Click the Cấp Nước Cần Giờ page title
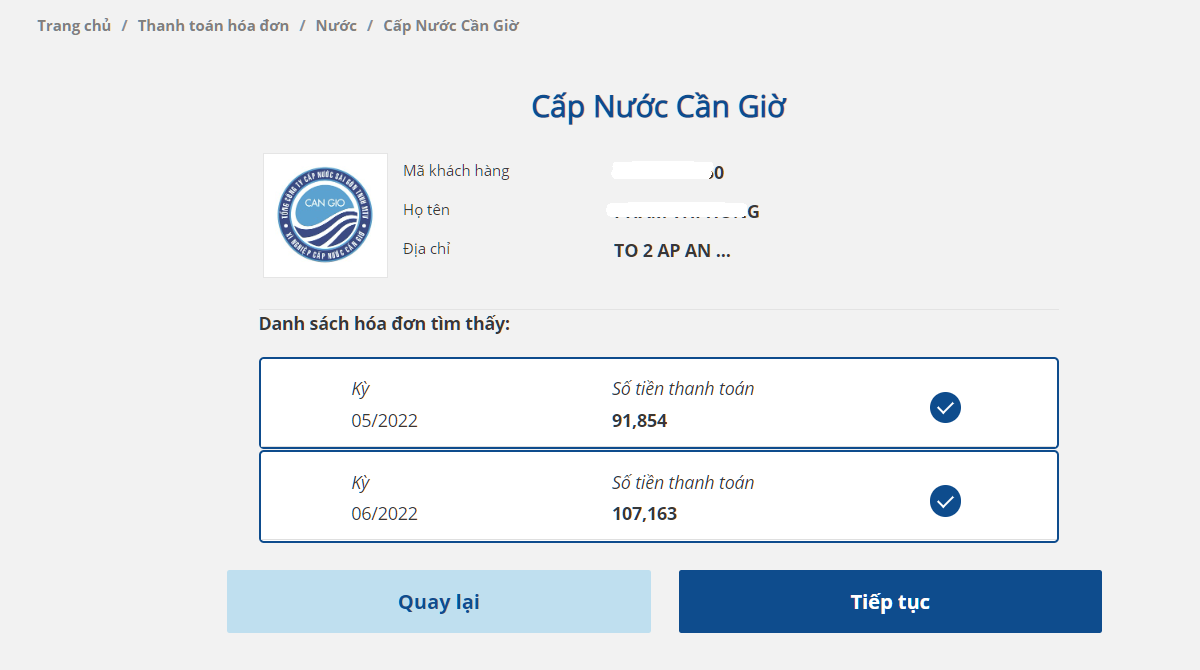1200x670 pixels. tap(659, 107)
